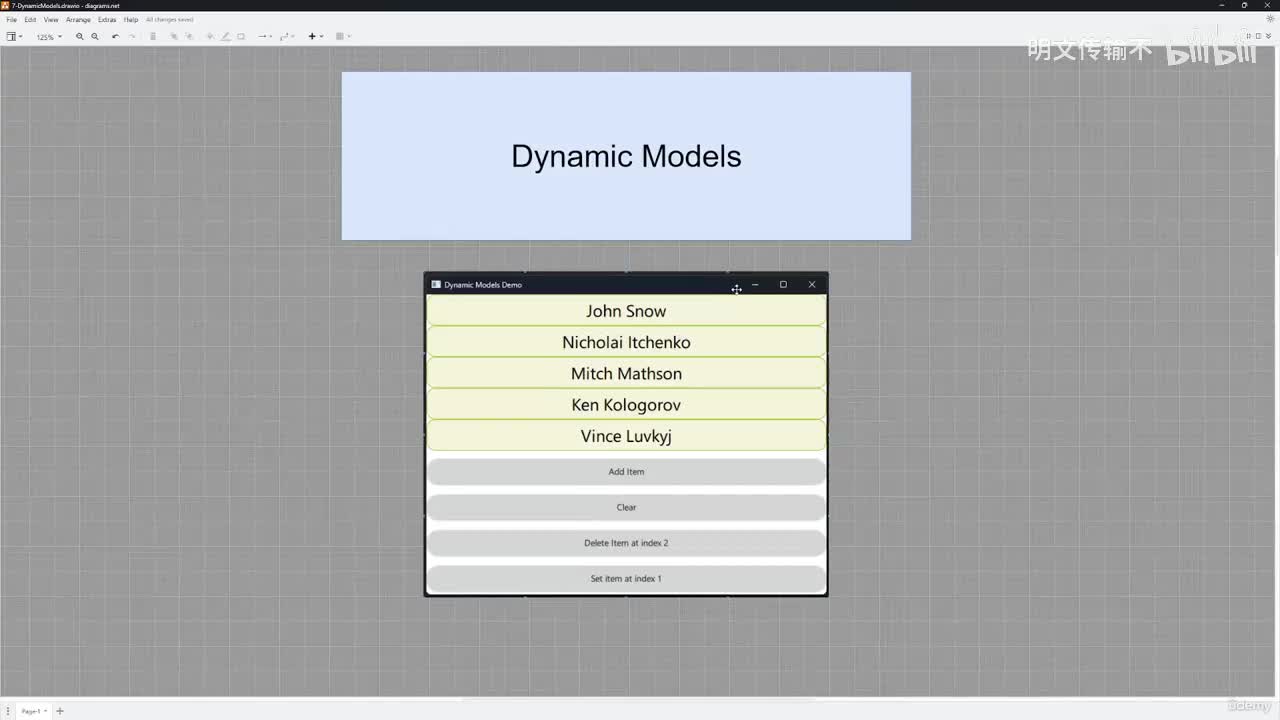Click the delete trash icon
The image size is (1280, 720).
[153, 37]
